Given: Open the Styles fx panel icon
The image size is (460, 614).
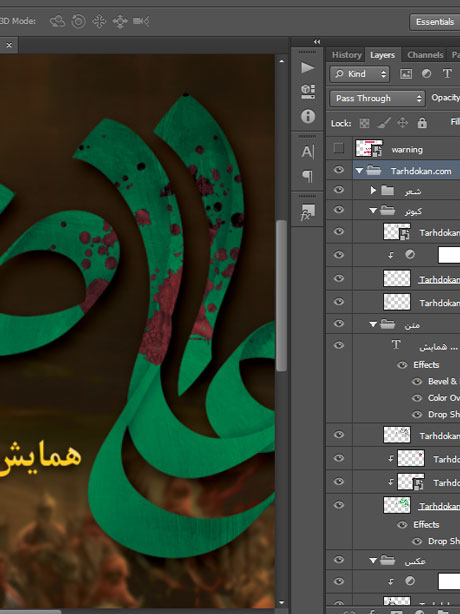Looking at the screenshot, I should [308, 212].
